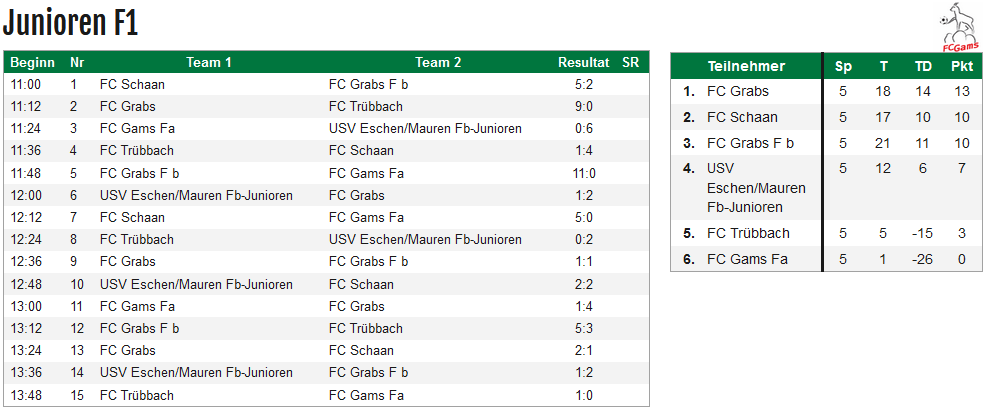
Task: Click the Teilnehmer header in standings
Action: [x=746, y=66]
